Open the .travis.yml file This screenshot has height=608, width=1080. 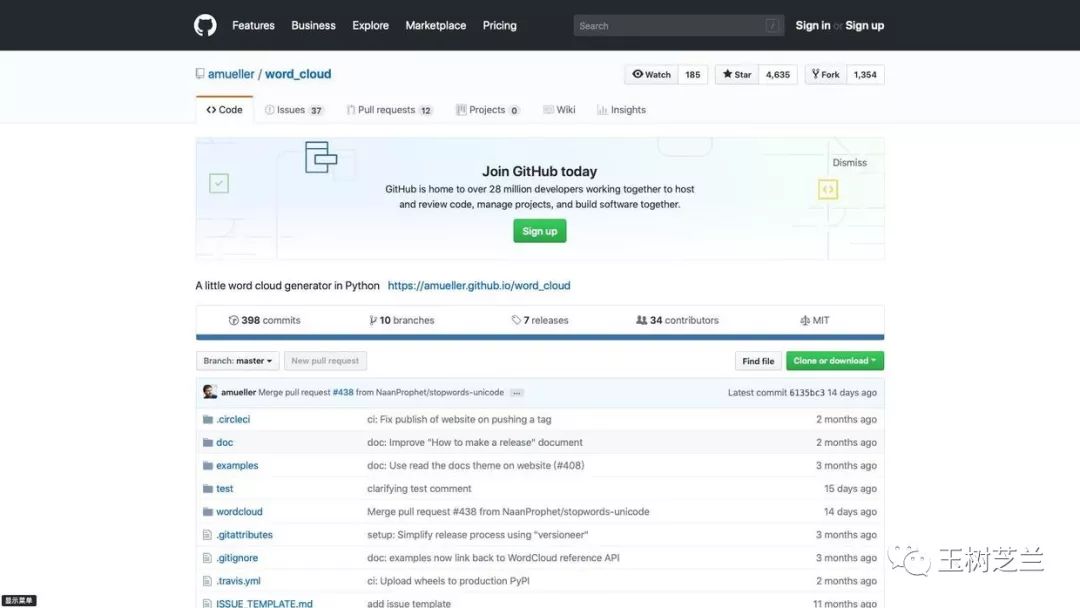[x=238, y=580]
